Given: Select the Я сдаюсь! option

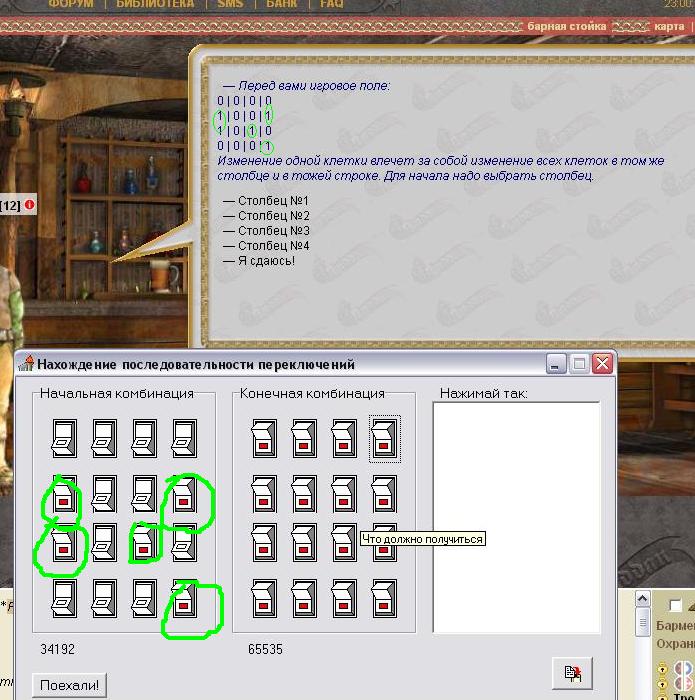Looking at the screenshot, I should (266, 261).
